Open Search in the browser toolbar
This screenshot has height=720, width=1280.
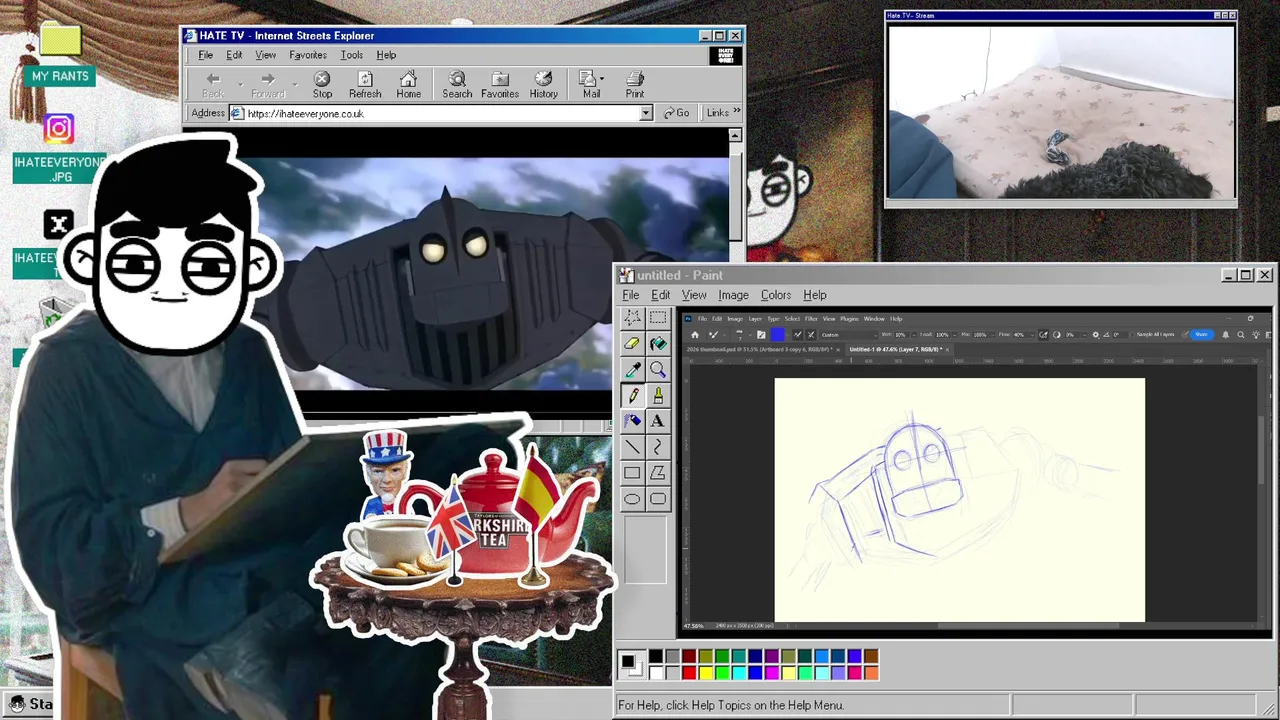click(457, 85)
